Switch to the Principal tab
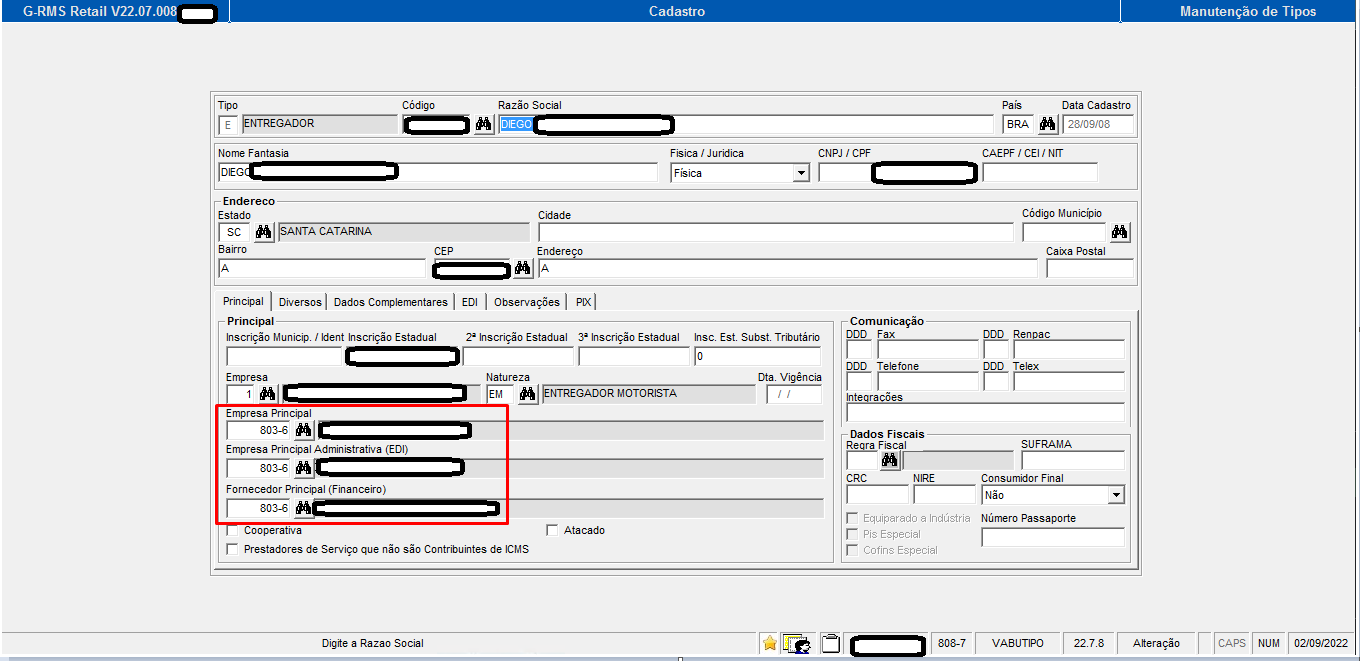Viewport: 1360px width, 661px height. coord(243,302)
